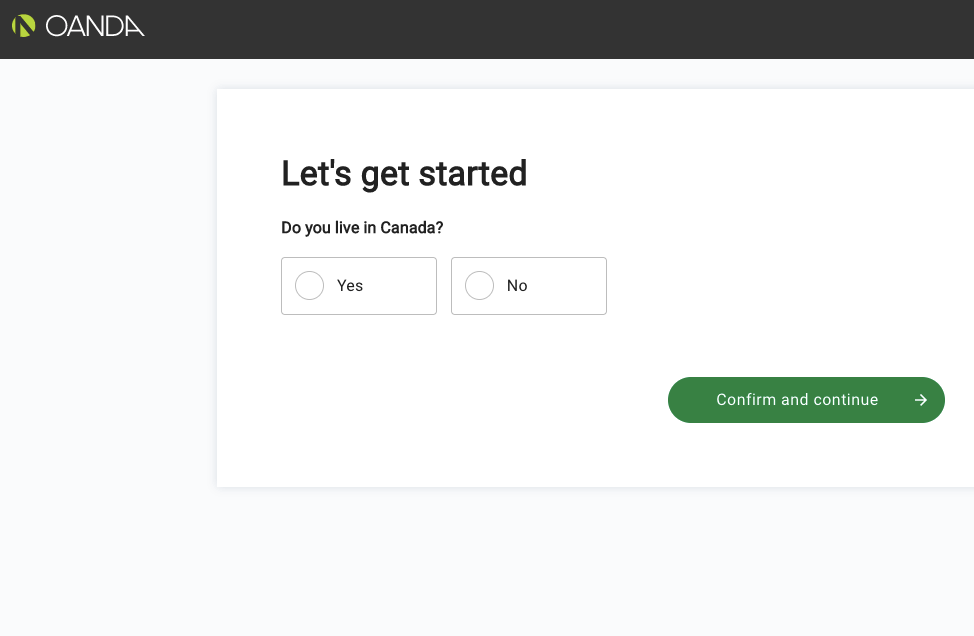
Task: Click empty area inside the Yes option box
Action: (x=401, y=286)
